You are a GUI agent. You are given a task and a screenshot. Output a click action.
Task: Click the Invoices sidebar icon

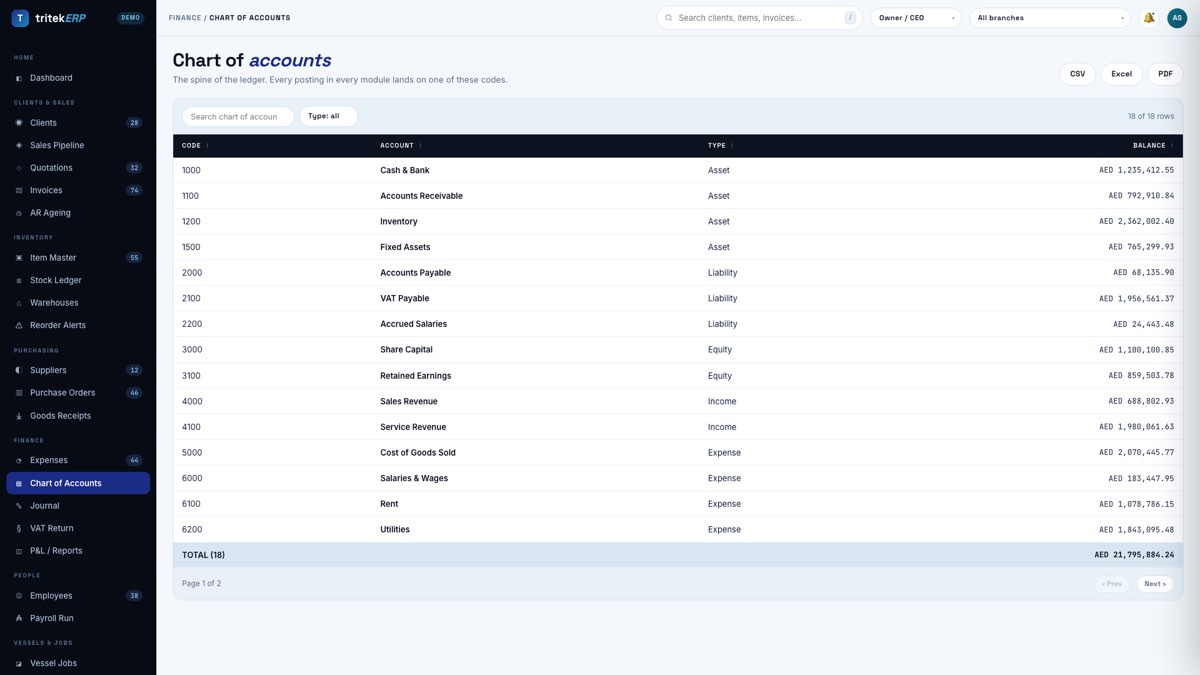pos(19,190)
